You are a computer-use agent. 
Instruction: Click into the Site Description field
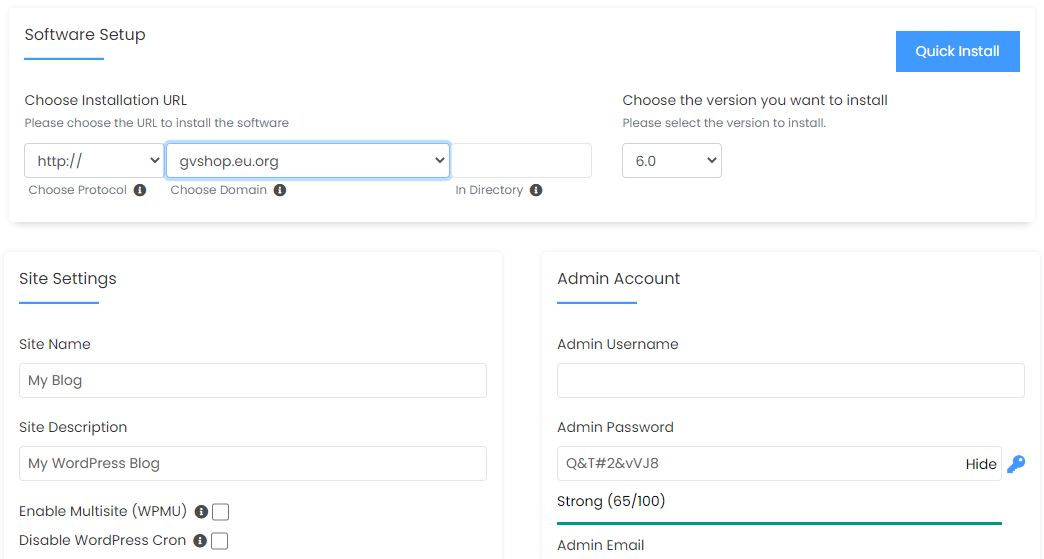[252, 464]
